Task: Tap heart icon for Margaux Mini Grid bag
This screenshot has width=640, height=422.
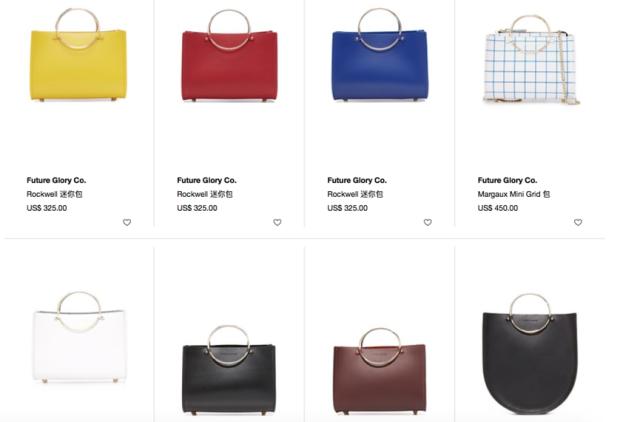Action: tap(578, 222)
